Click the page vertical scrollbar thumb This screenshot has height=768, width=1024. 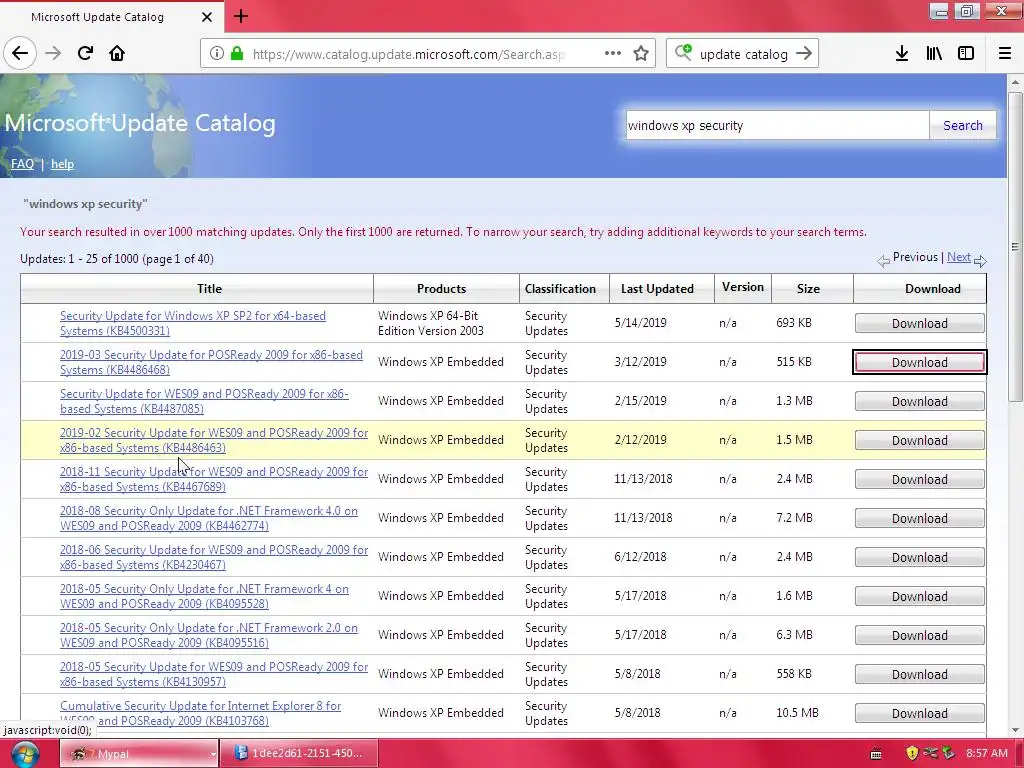pyautogui.click(x=1015, y=247)
